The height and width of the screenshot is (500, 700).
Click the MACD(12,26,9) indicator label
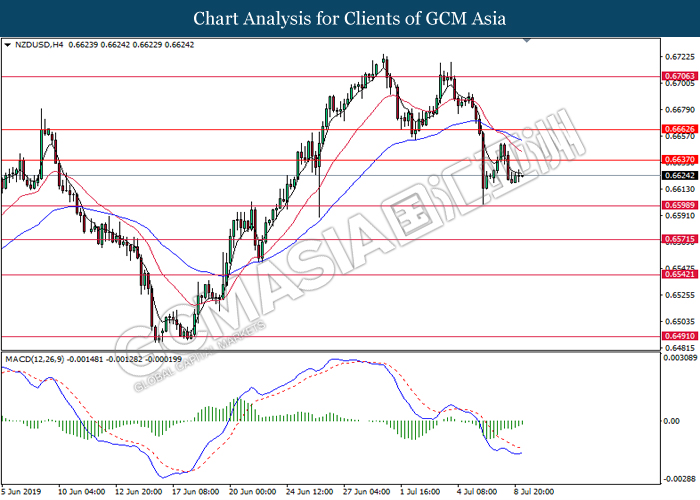click(35, 359)
